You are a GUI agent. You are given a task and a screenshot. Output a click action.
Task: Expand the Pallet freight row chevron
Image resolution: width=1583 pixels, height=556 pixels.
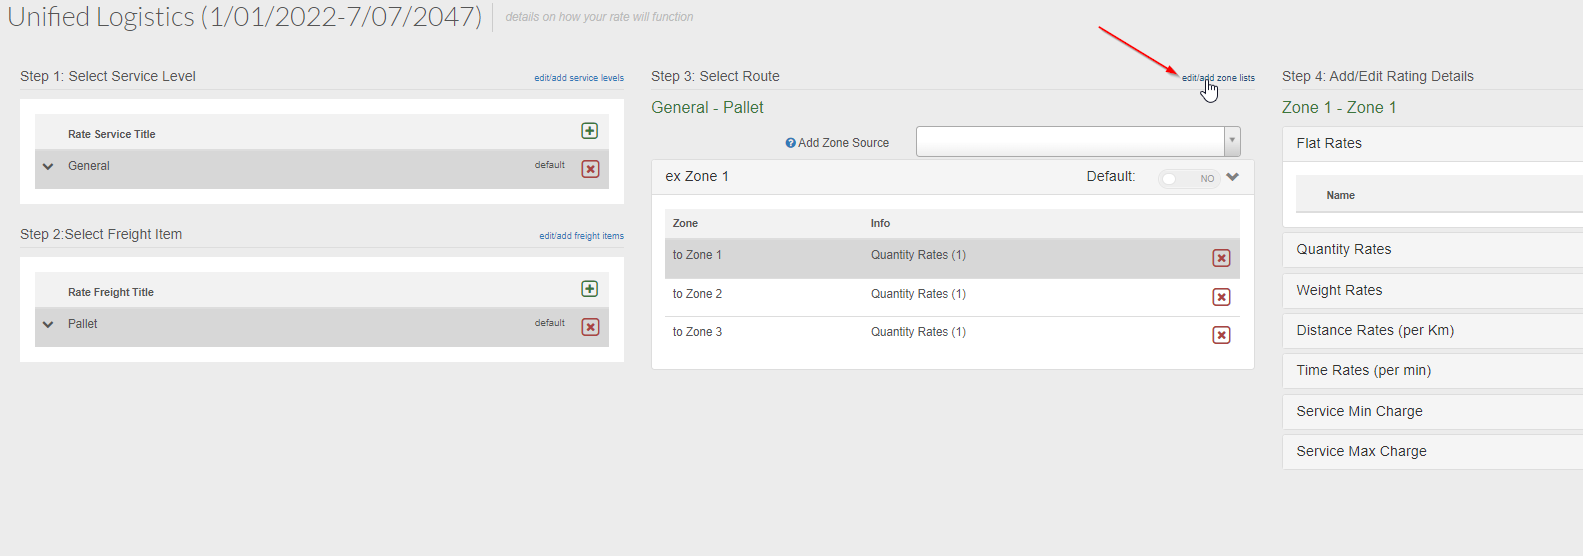[48, 325]
